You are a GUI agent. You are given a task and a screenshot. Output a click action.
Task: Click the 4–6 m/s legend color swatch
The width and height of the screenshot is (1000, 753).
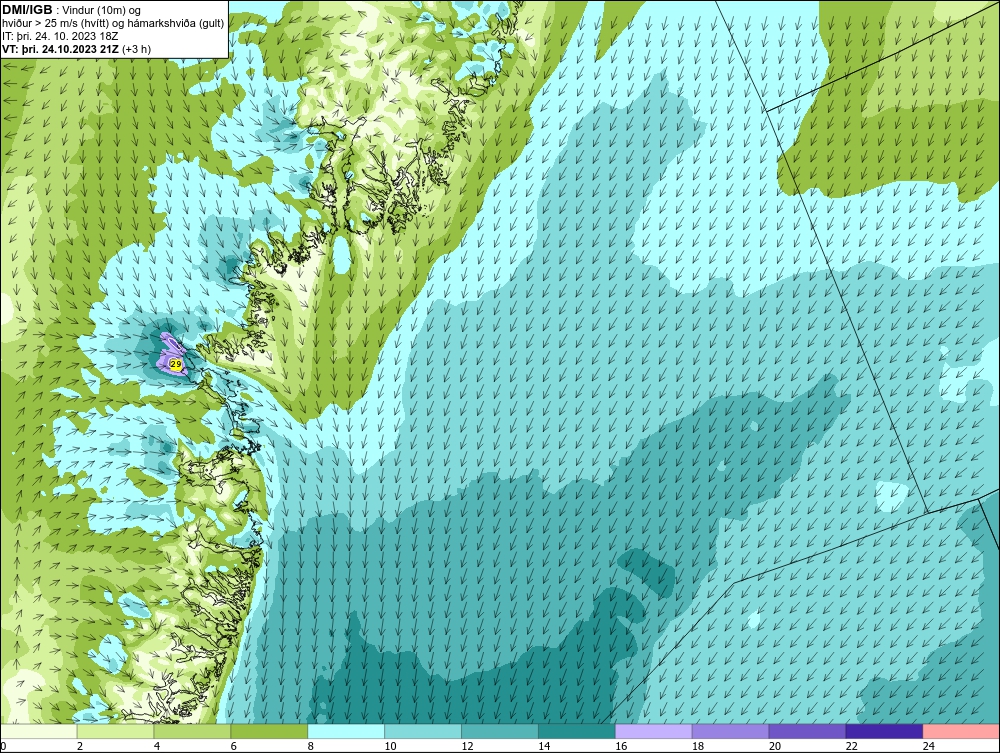192,731
